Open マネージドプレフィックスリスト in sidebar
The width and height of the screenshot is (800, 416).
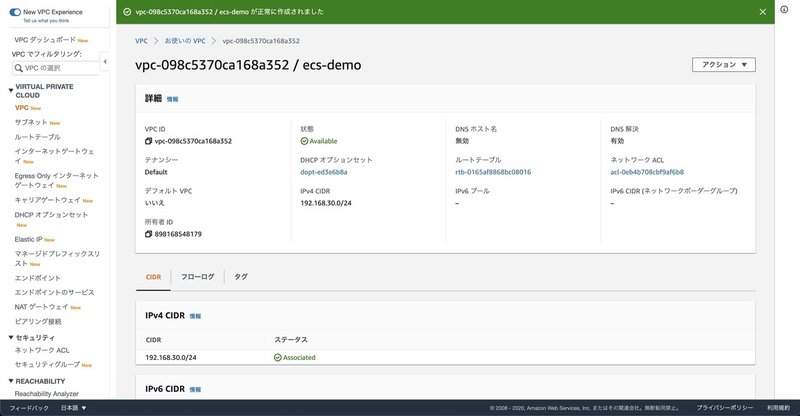click(x=57, y=258)
